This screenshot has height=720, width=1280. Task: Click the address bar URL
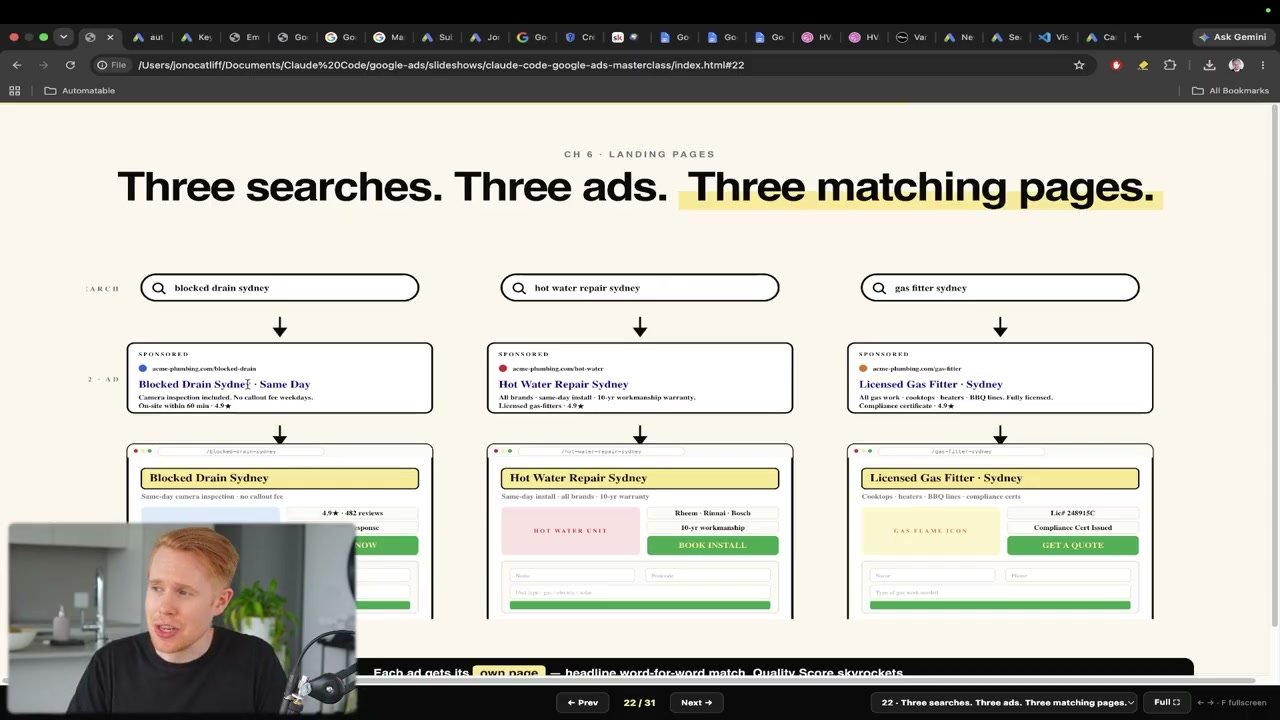[x=441, y=65]
